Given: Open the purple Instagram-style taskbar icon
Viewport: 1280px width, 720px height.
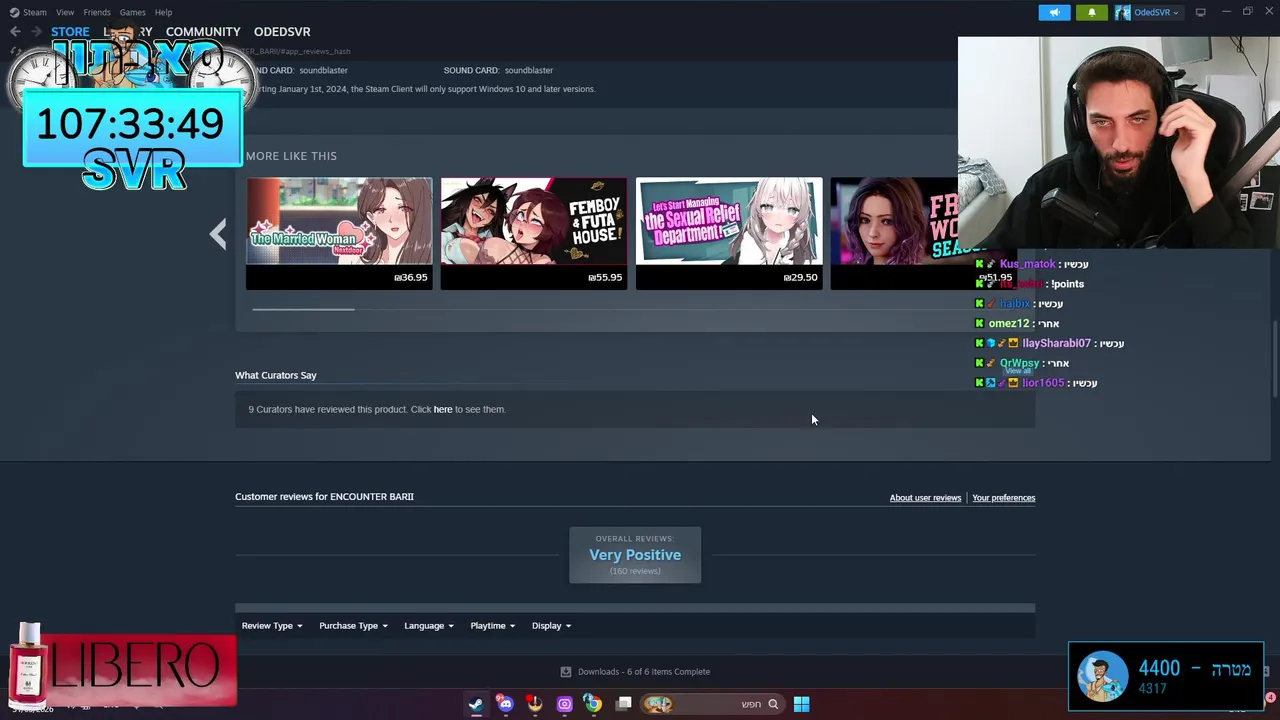Looking at the screenshot, I should (564, 704).
